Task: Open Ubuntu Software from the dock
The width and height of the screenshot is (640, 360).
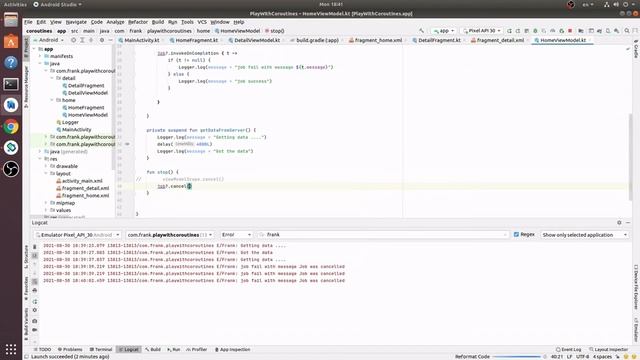Action: coord(11,42)
